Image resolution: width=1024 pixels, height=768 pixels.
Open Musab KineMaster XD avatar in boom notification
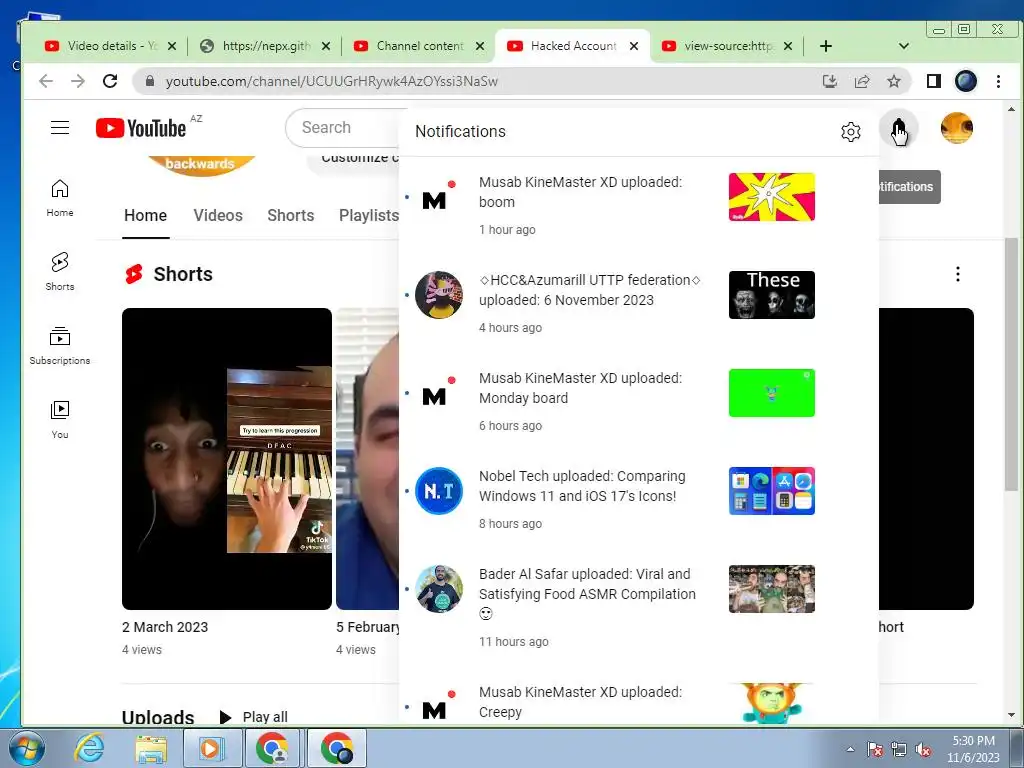436,197
